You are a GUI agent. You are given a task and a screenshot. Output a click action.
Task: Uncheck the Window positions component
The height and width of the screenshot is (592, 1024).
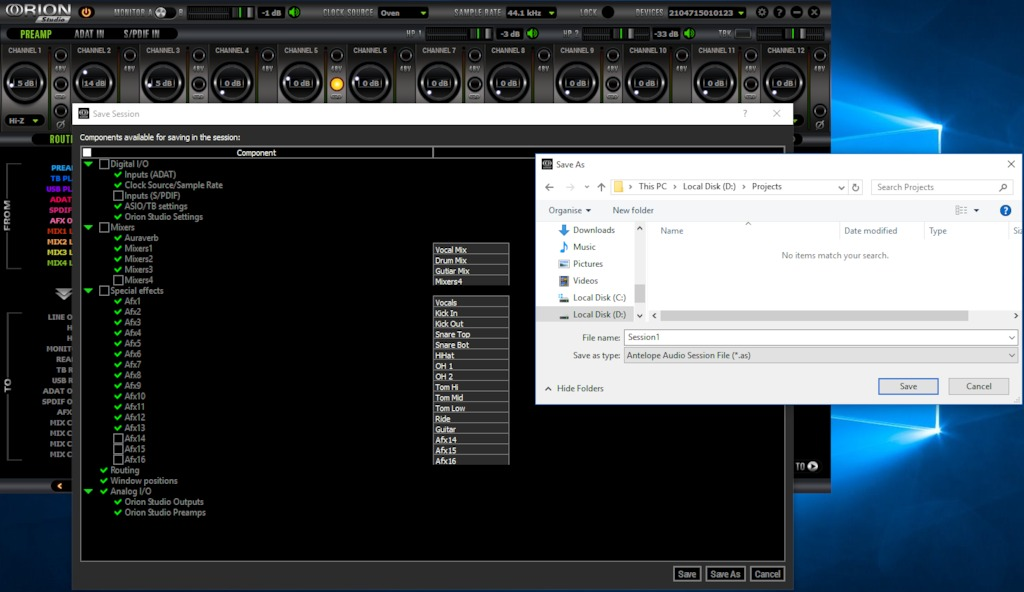(x=104, y=480)
